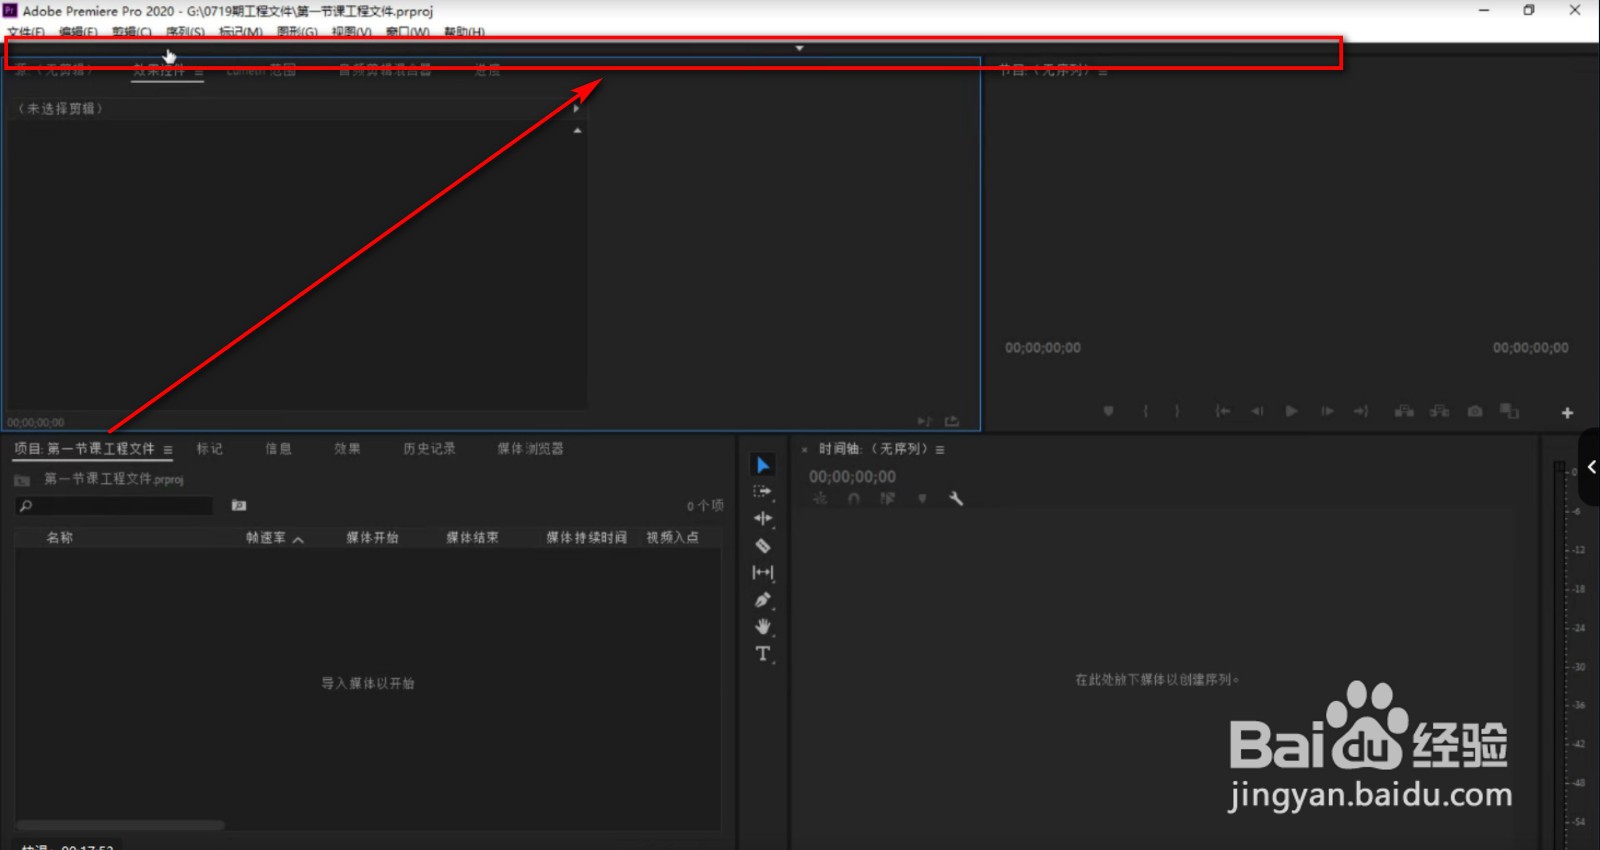Switch to the 历史记录 tab
The image size is (1600, 850).
(429, 449)
